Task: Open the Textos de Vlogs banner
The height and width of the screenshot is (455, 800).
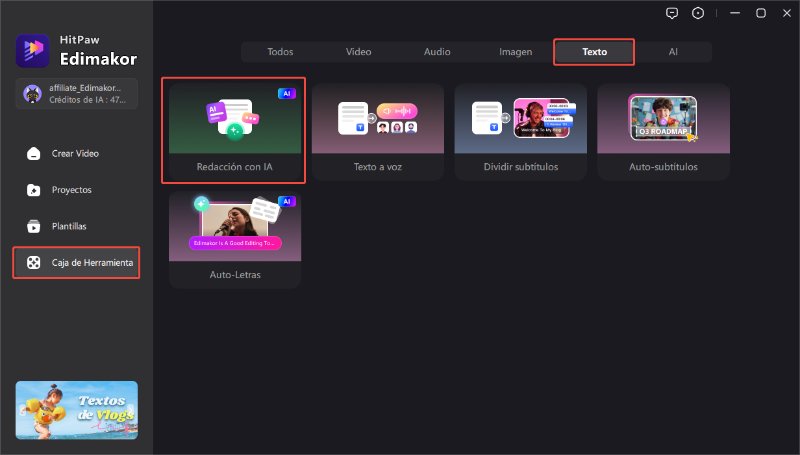Action: click(x=77, y=410)
